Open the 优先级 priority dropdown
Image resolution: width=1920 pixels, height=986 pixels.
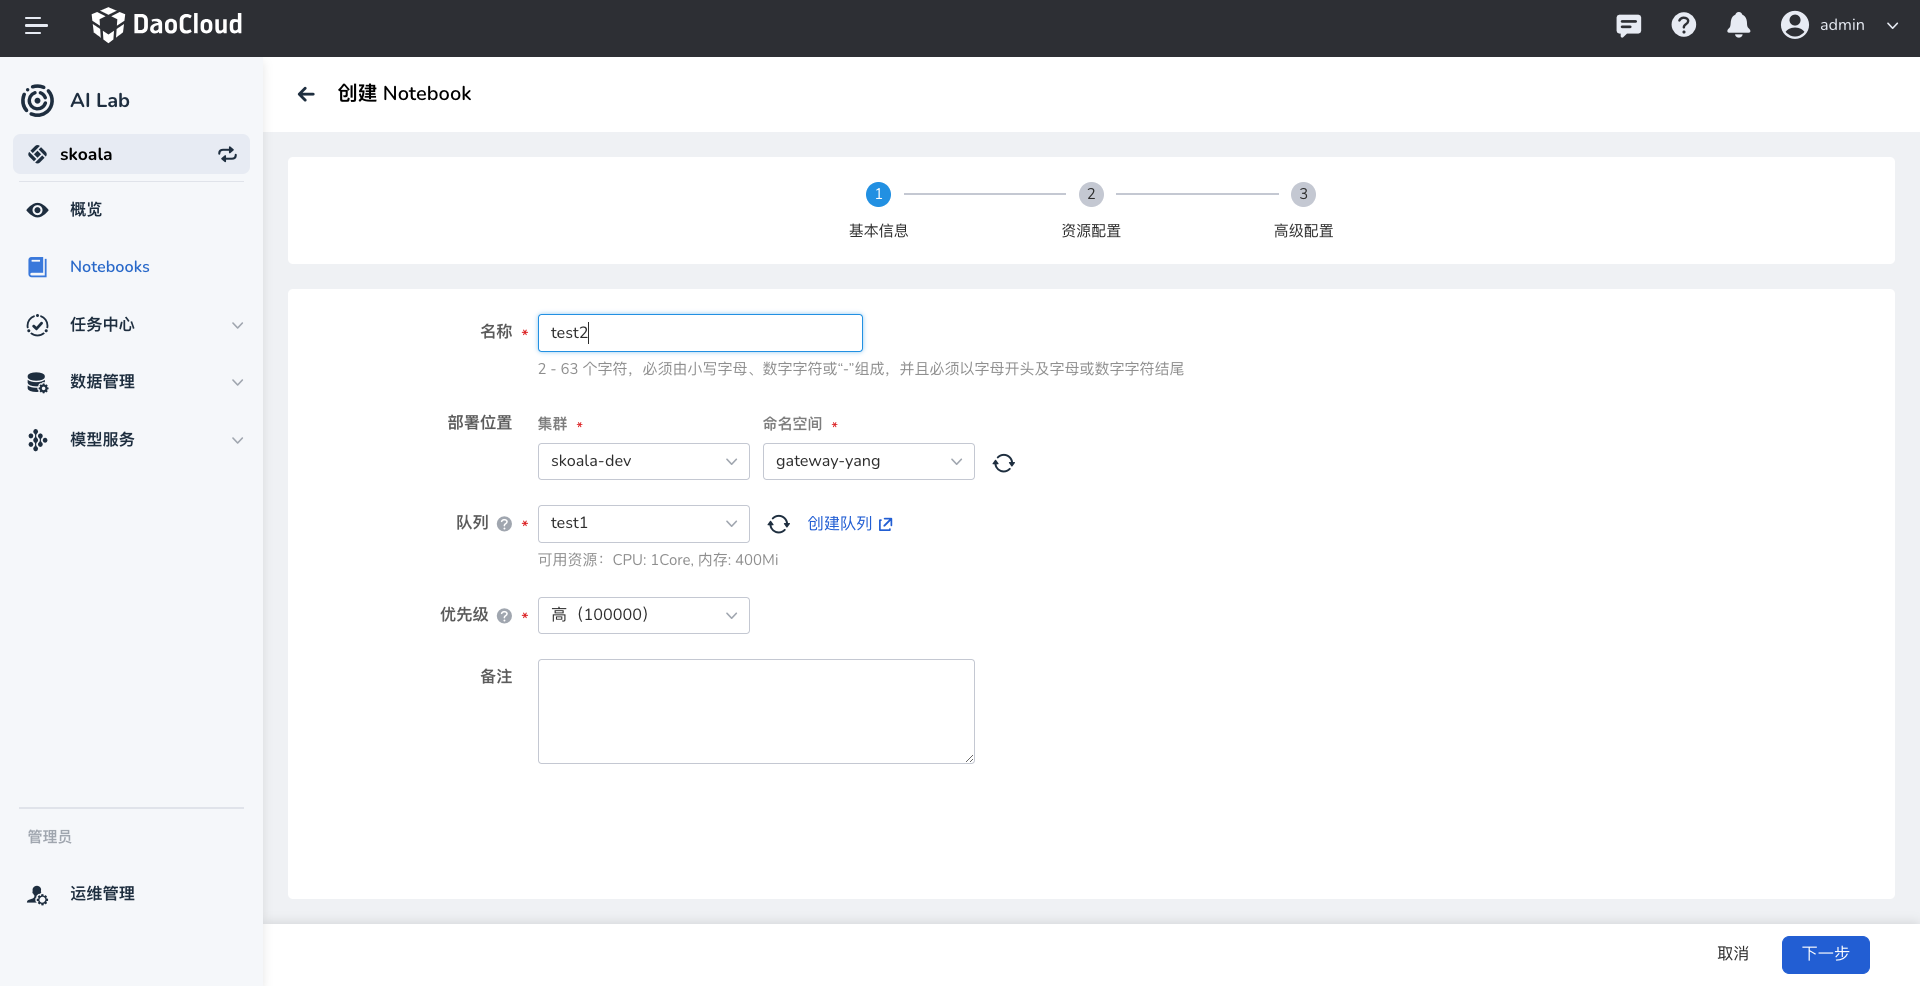pyautogui.click(x=643, y=615)
